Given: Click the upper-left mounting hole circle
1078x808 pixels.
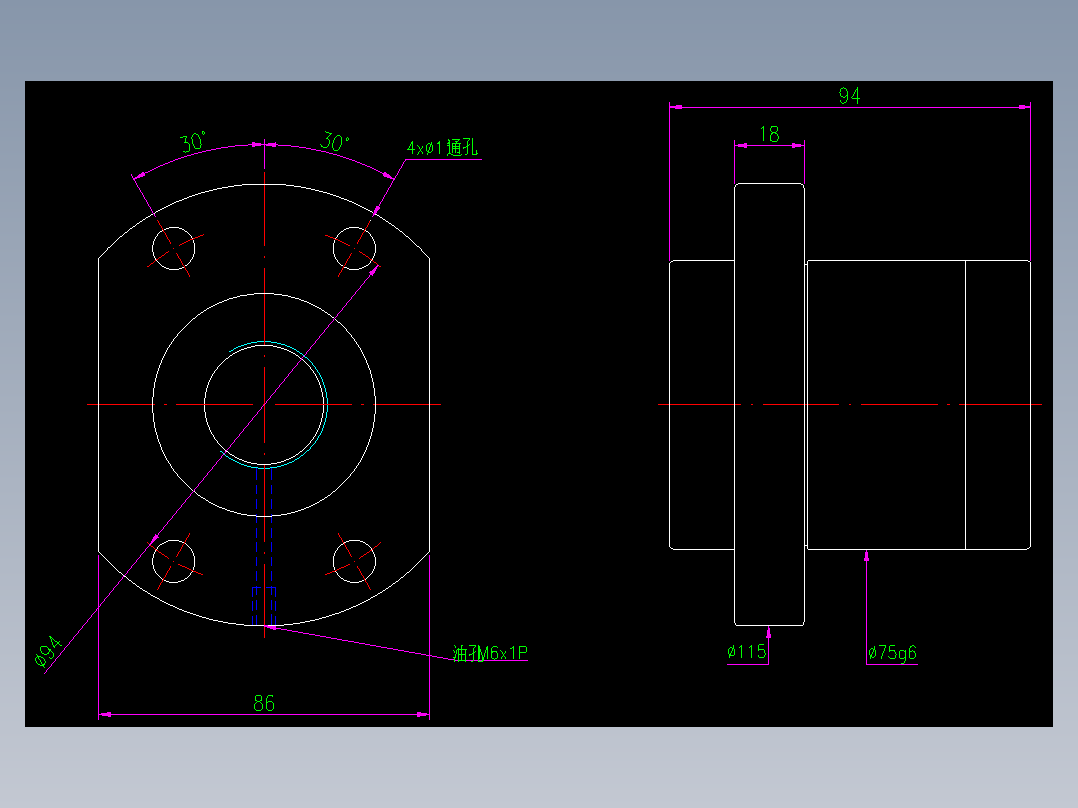Looking at the screenshot, I should pos(173,248).
